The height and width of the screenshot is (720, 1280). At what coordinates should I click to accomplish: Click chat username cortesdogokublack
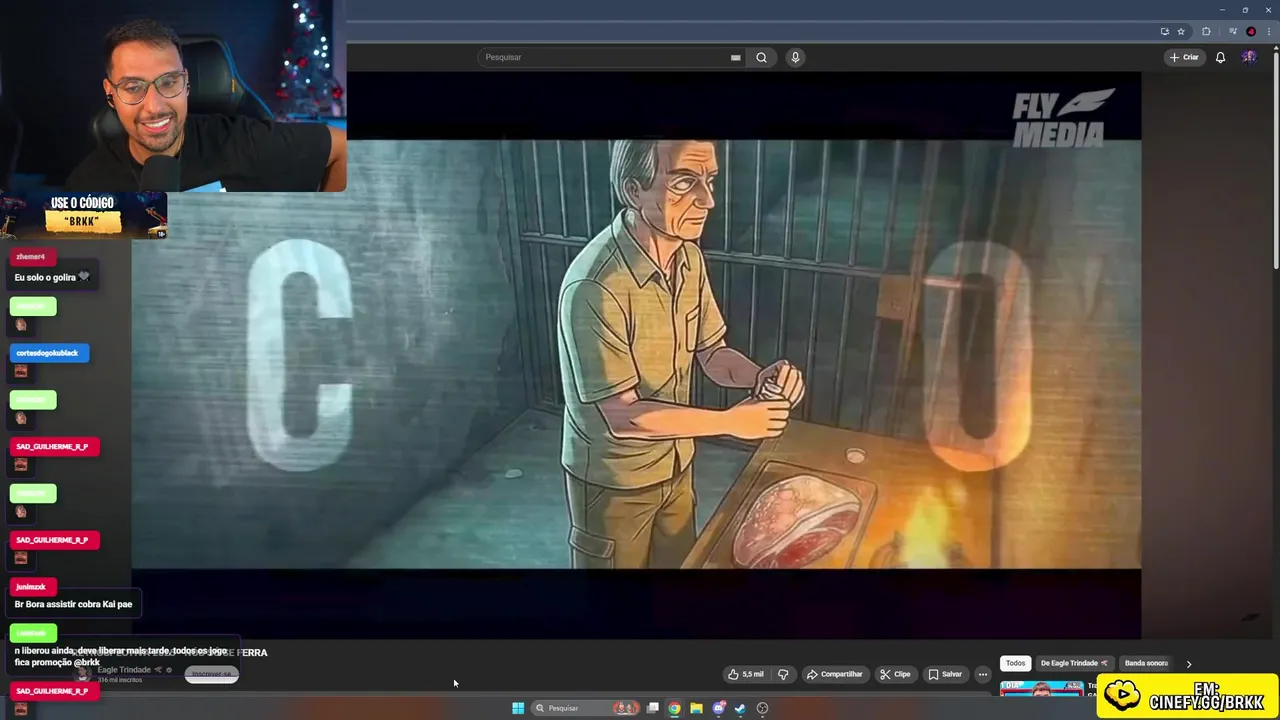[x=49, y=353]
